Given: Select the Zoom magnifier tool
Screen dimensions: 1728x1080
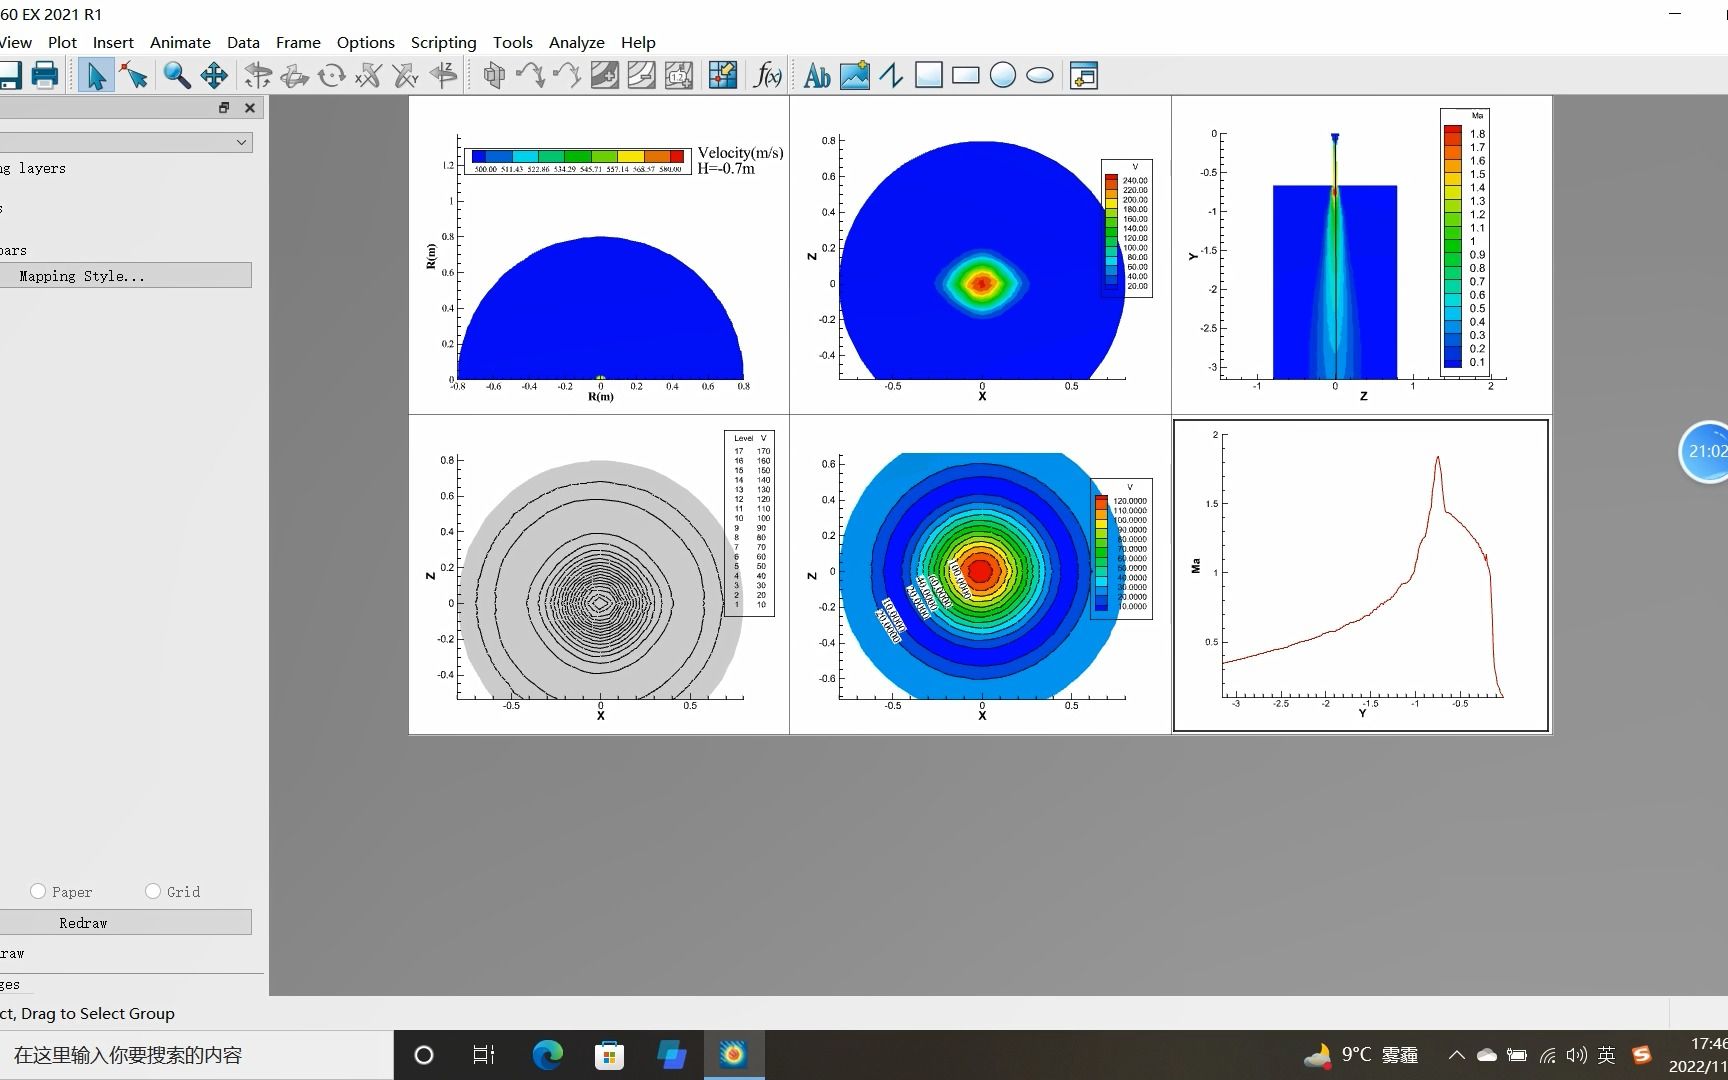Looking at the screenshot, I should (x=176, y=76).
